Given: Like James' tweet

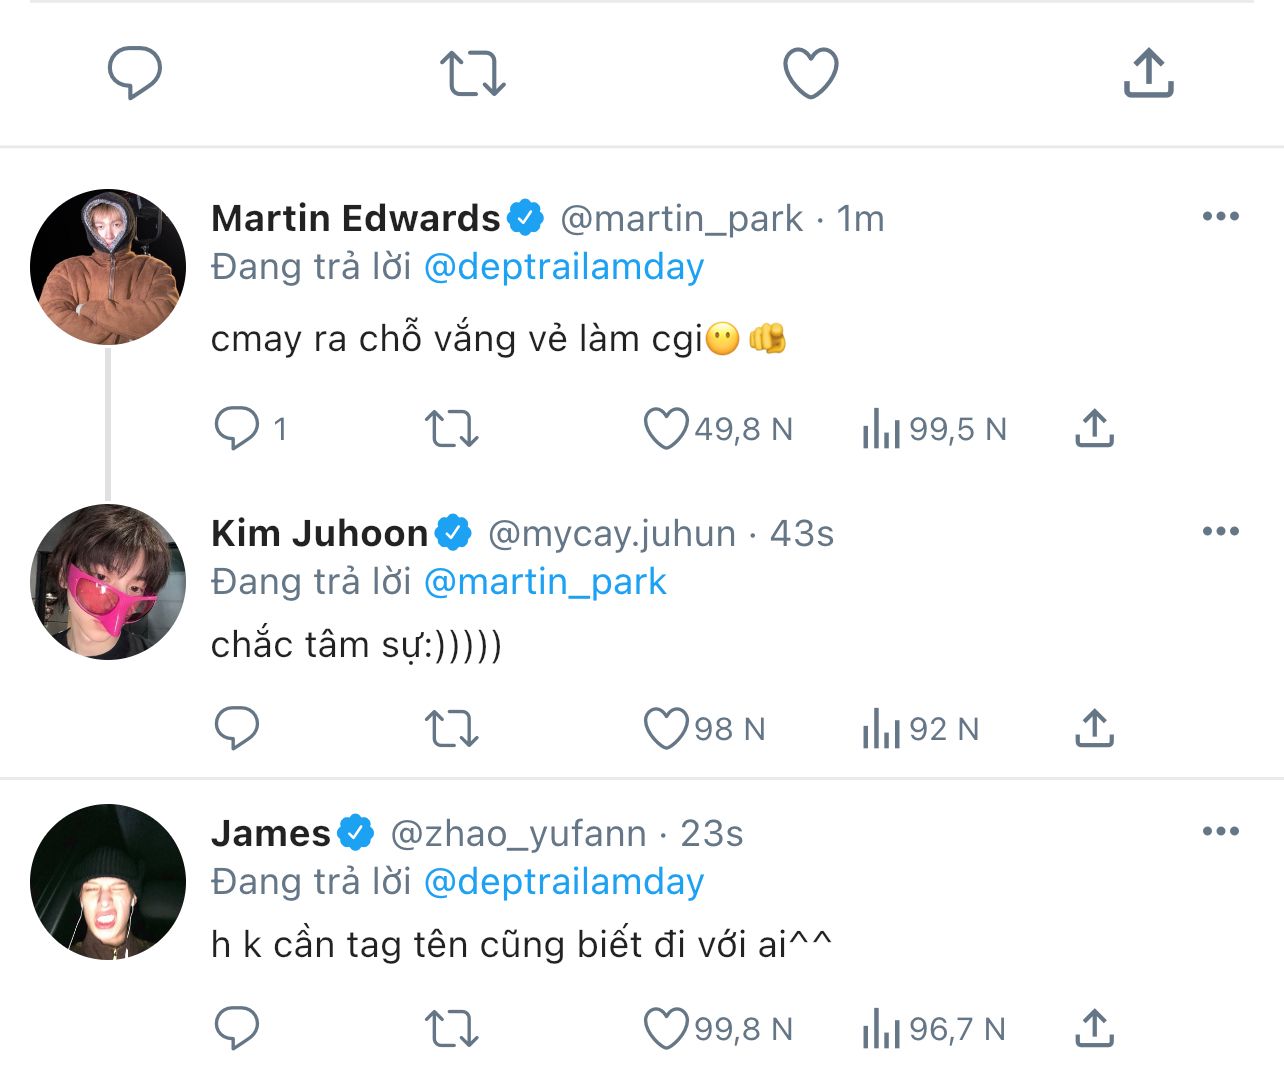Looking at the screenshot, I should pyautogui.click(x=665, y=1029).
